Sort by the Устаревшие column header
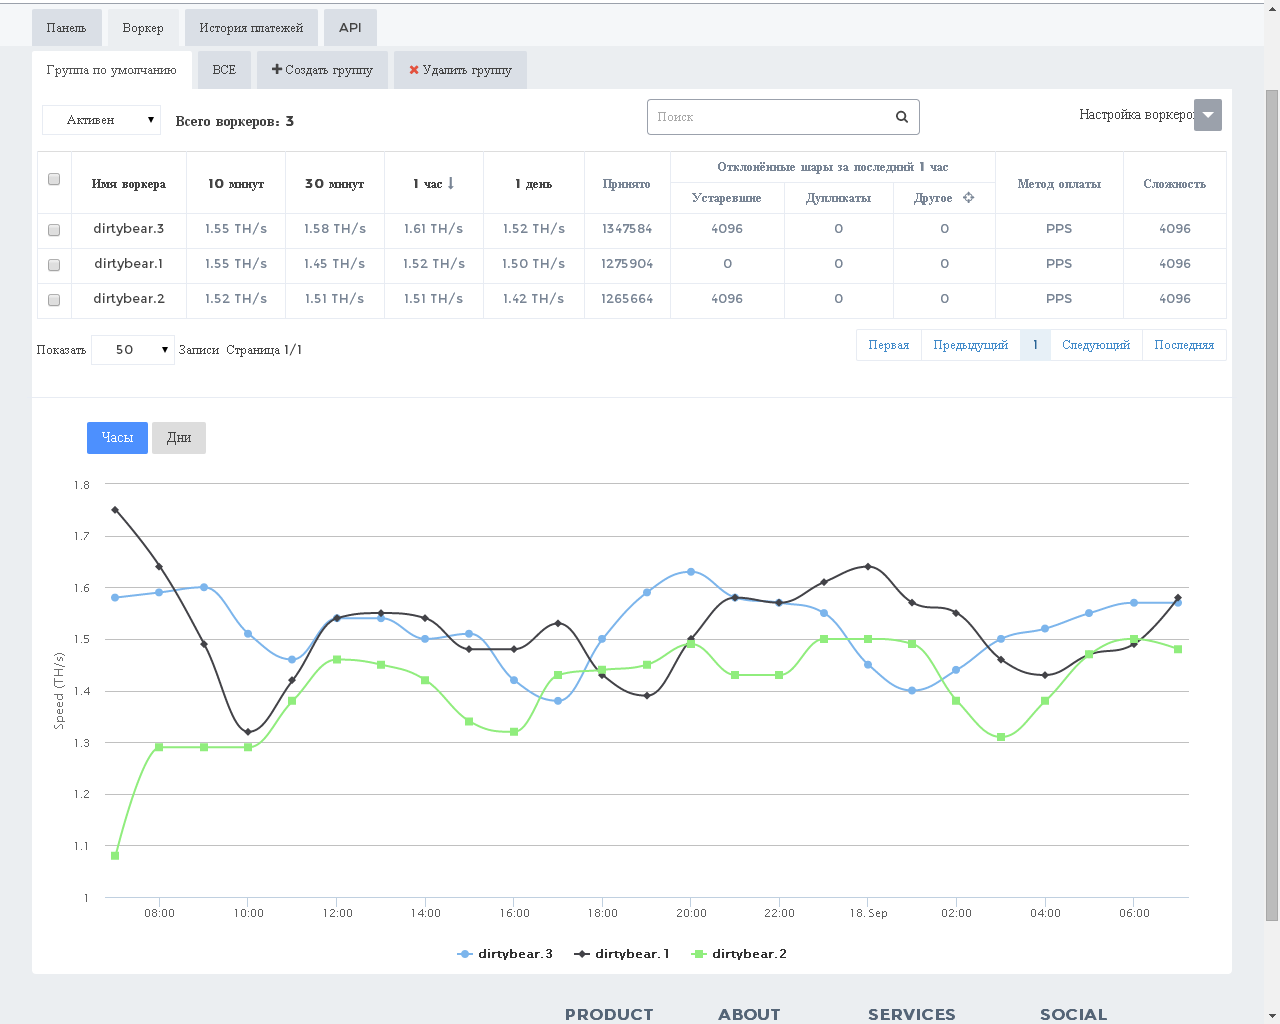This screenshot has width=1280, height=1024. pos(727,198)
